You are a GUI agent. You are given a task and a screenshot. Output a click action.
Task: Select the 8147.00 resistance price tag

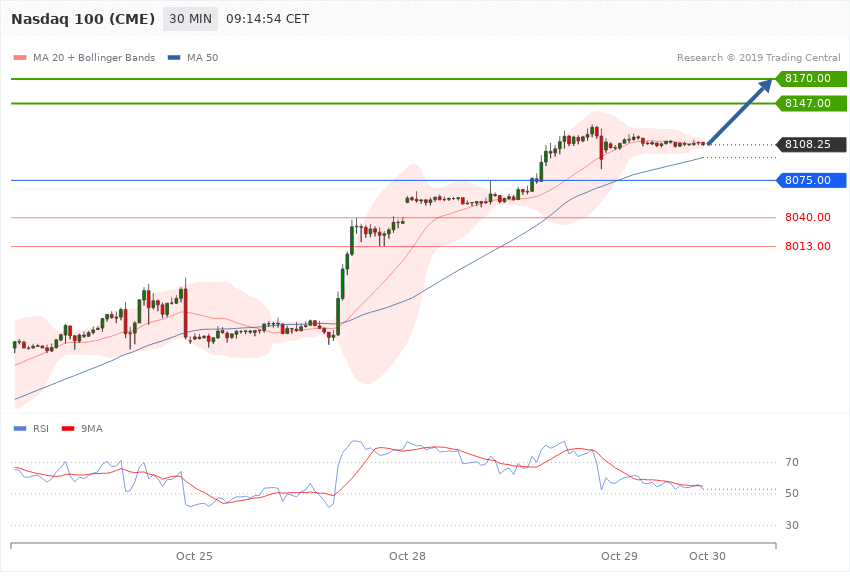pos(811,103)
